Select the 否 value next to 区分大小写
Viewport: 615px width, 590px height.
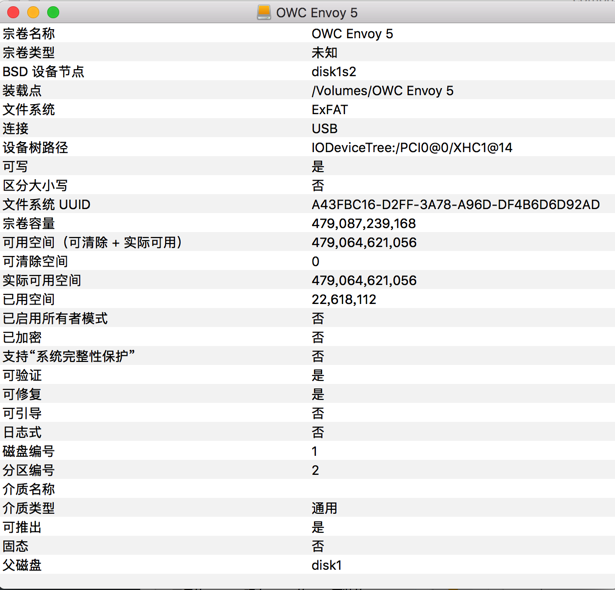point(318,186)
